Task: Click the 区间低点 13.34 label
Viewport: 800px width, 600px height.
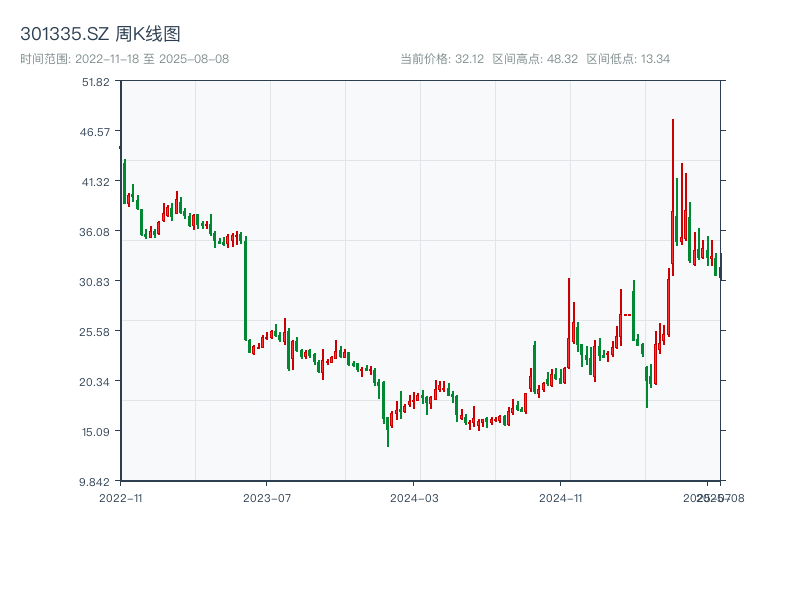Action: 628,59
